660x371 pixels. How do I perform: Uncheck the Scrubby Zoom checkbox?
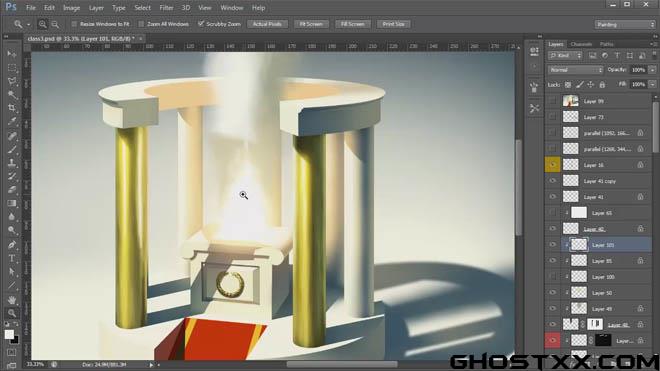[201, 24]
